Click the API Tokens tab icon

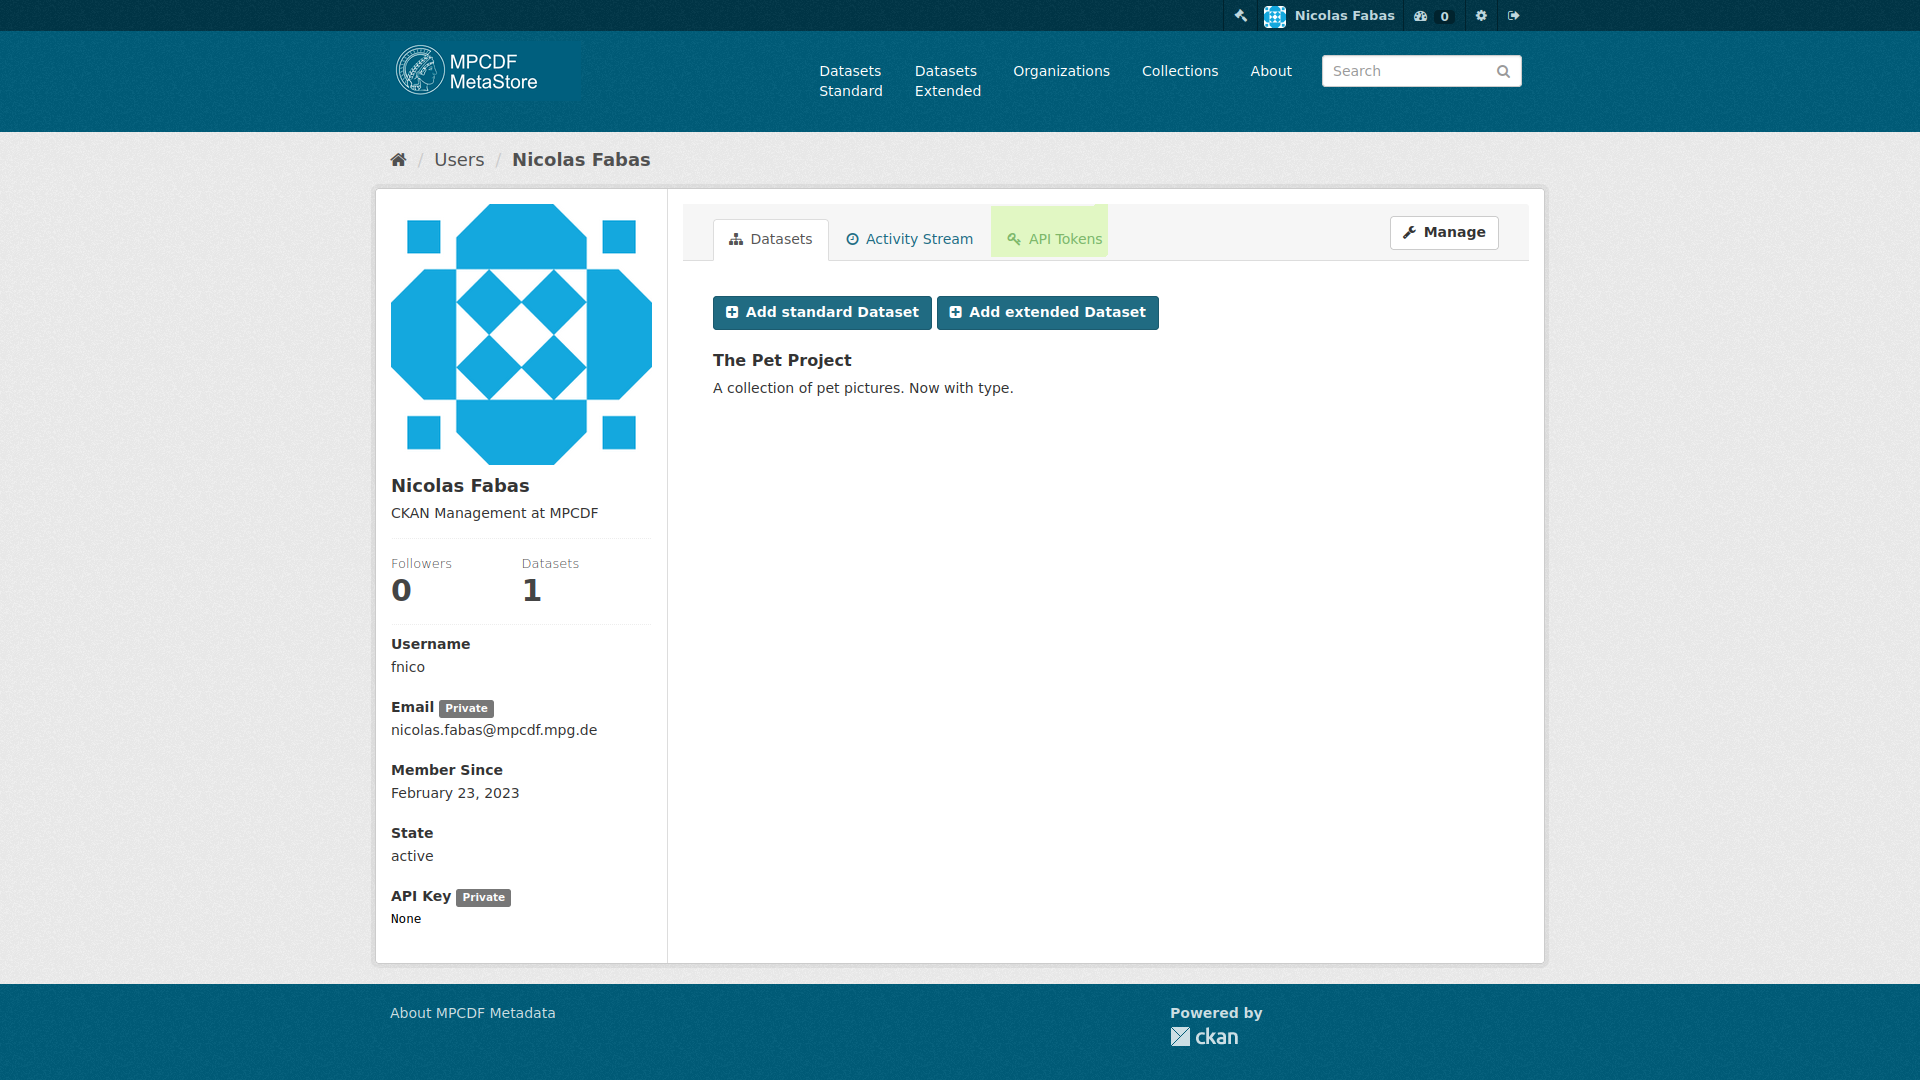point(1014,239)
